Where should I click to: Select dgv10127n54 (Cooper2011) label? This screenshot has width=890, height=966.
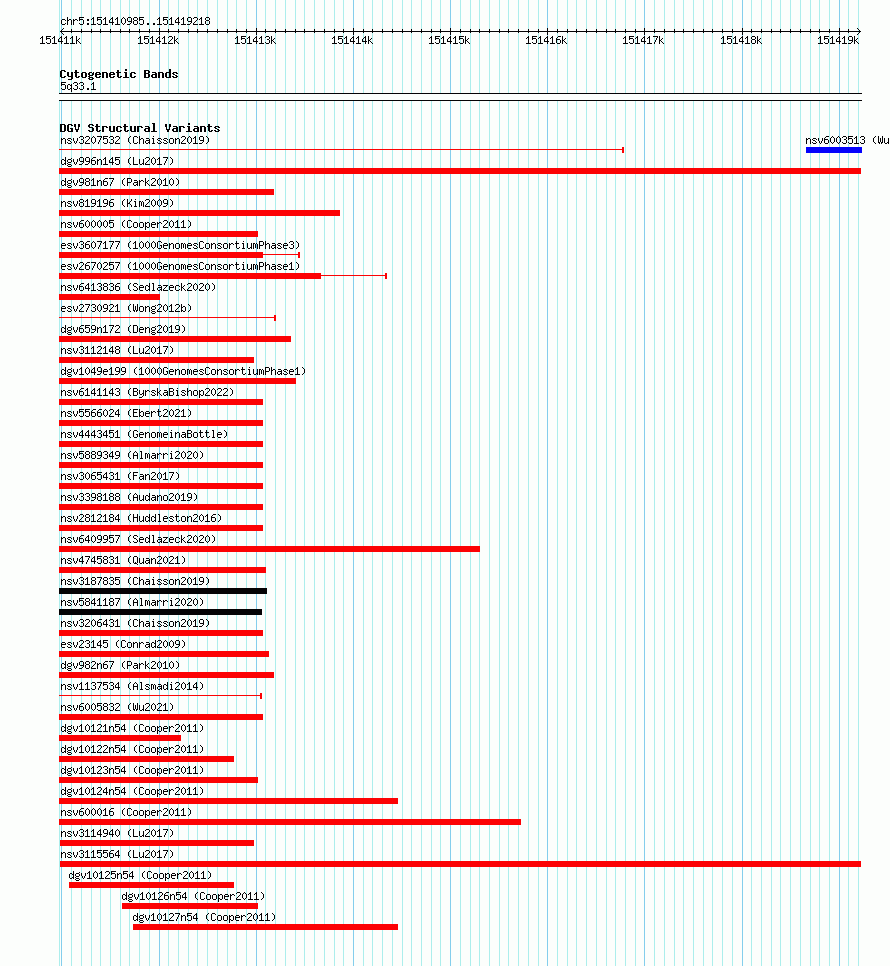tap(204, 917)
